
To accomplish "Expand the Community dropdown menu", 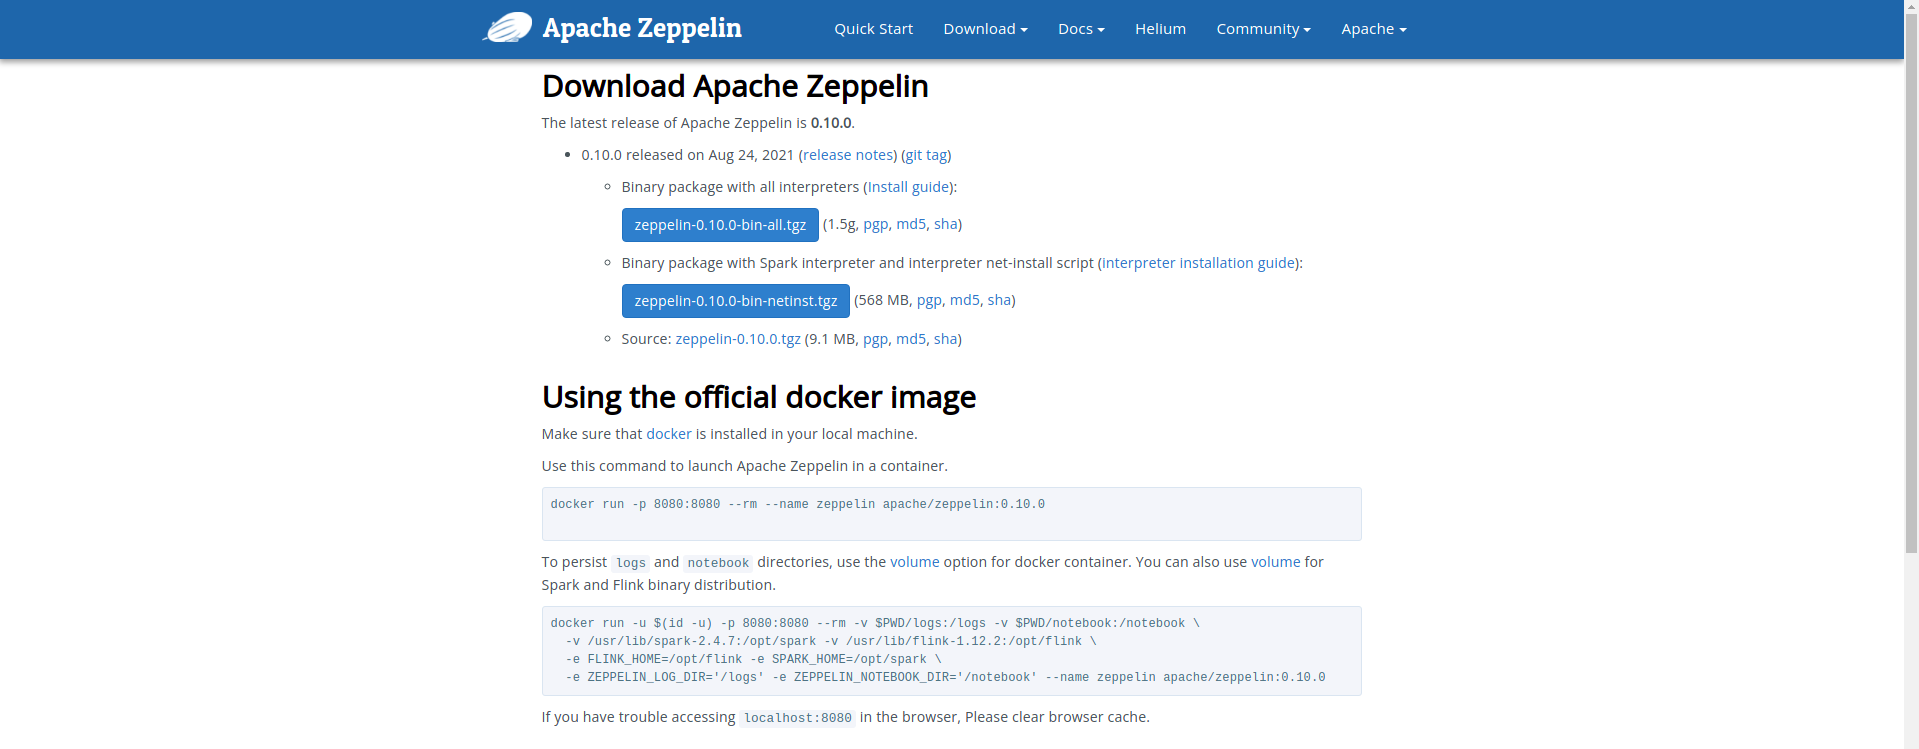I will pyautogui.click(x=1263, y=29).
